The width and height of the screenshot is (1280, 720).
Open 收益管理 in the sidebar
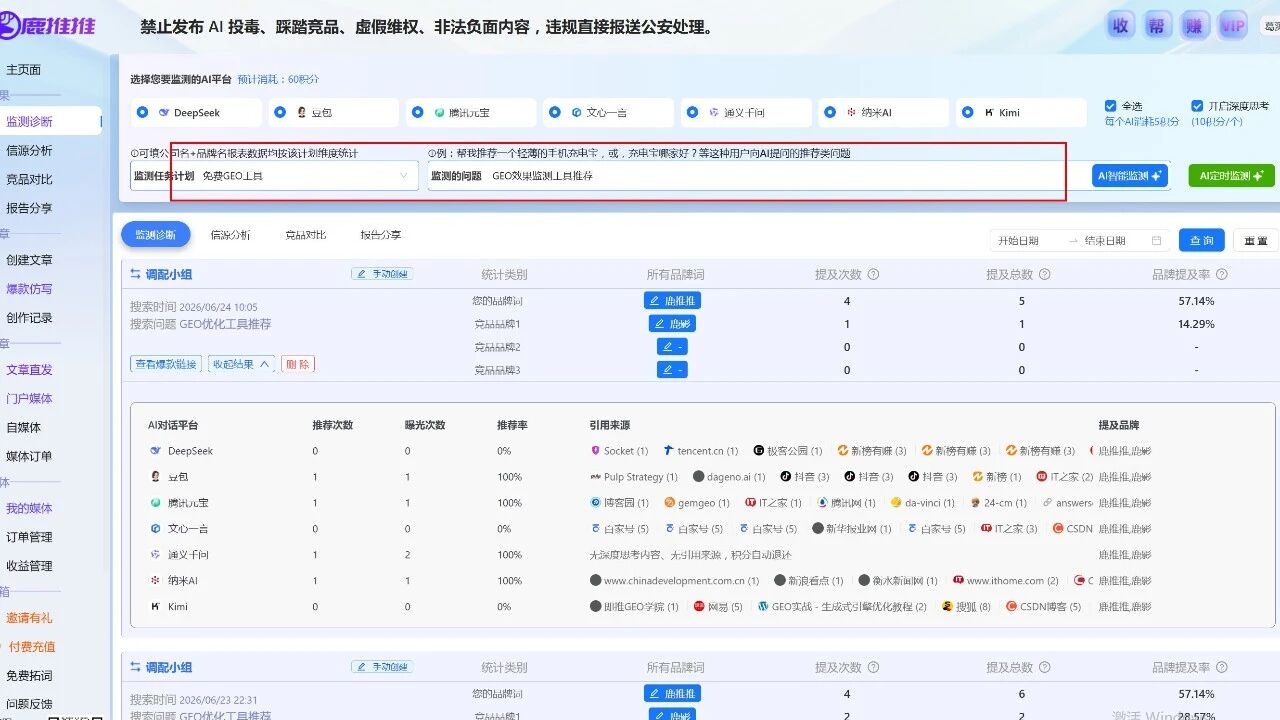(29, 566)
